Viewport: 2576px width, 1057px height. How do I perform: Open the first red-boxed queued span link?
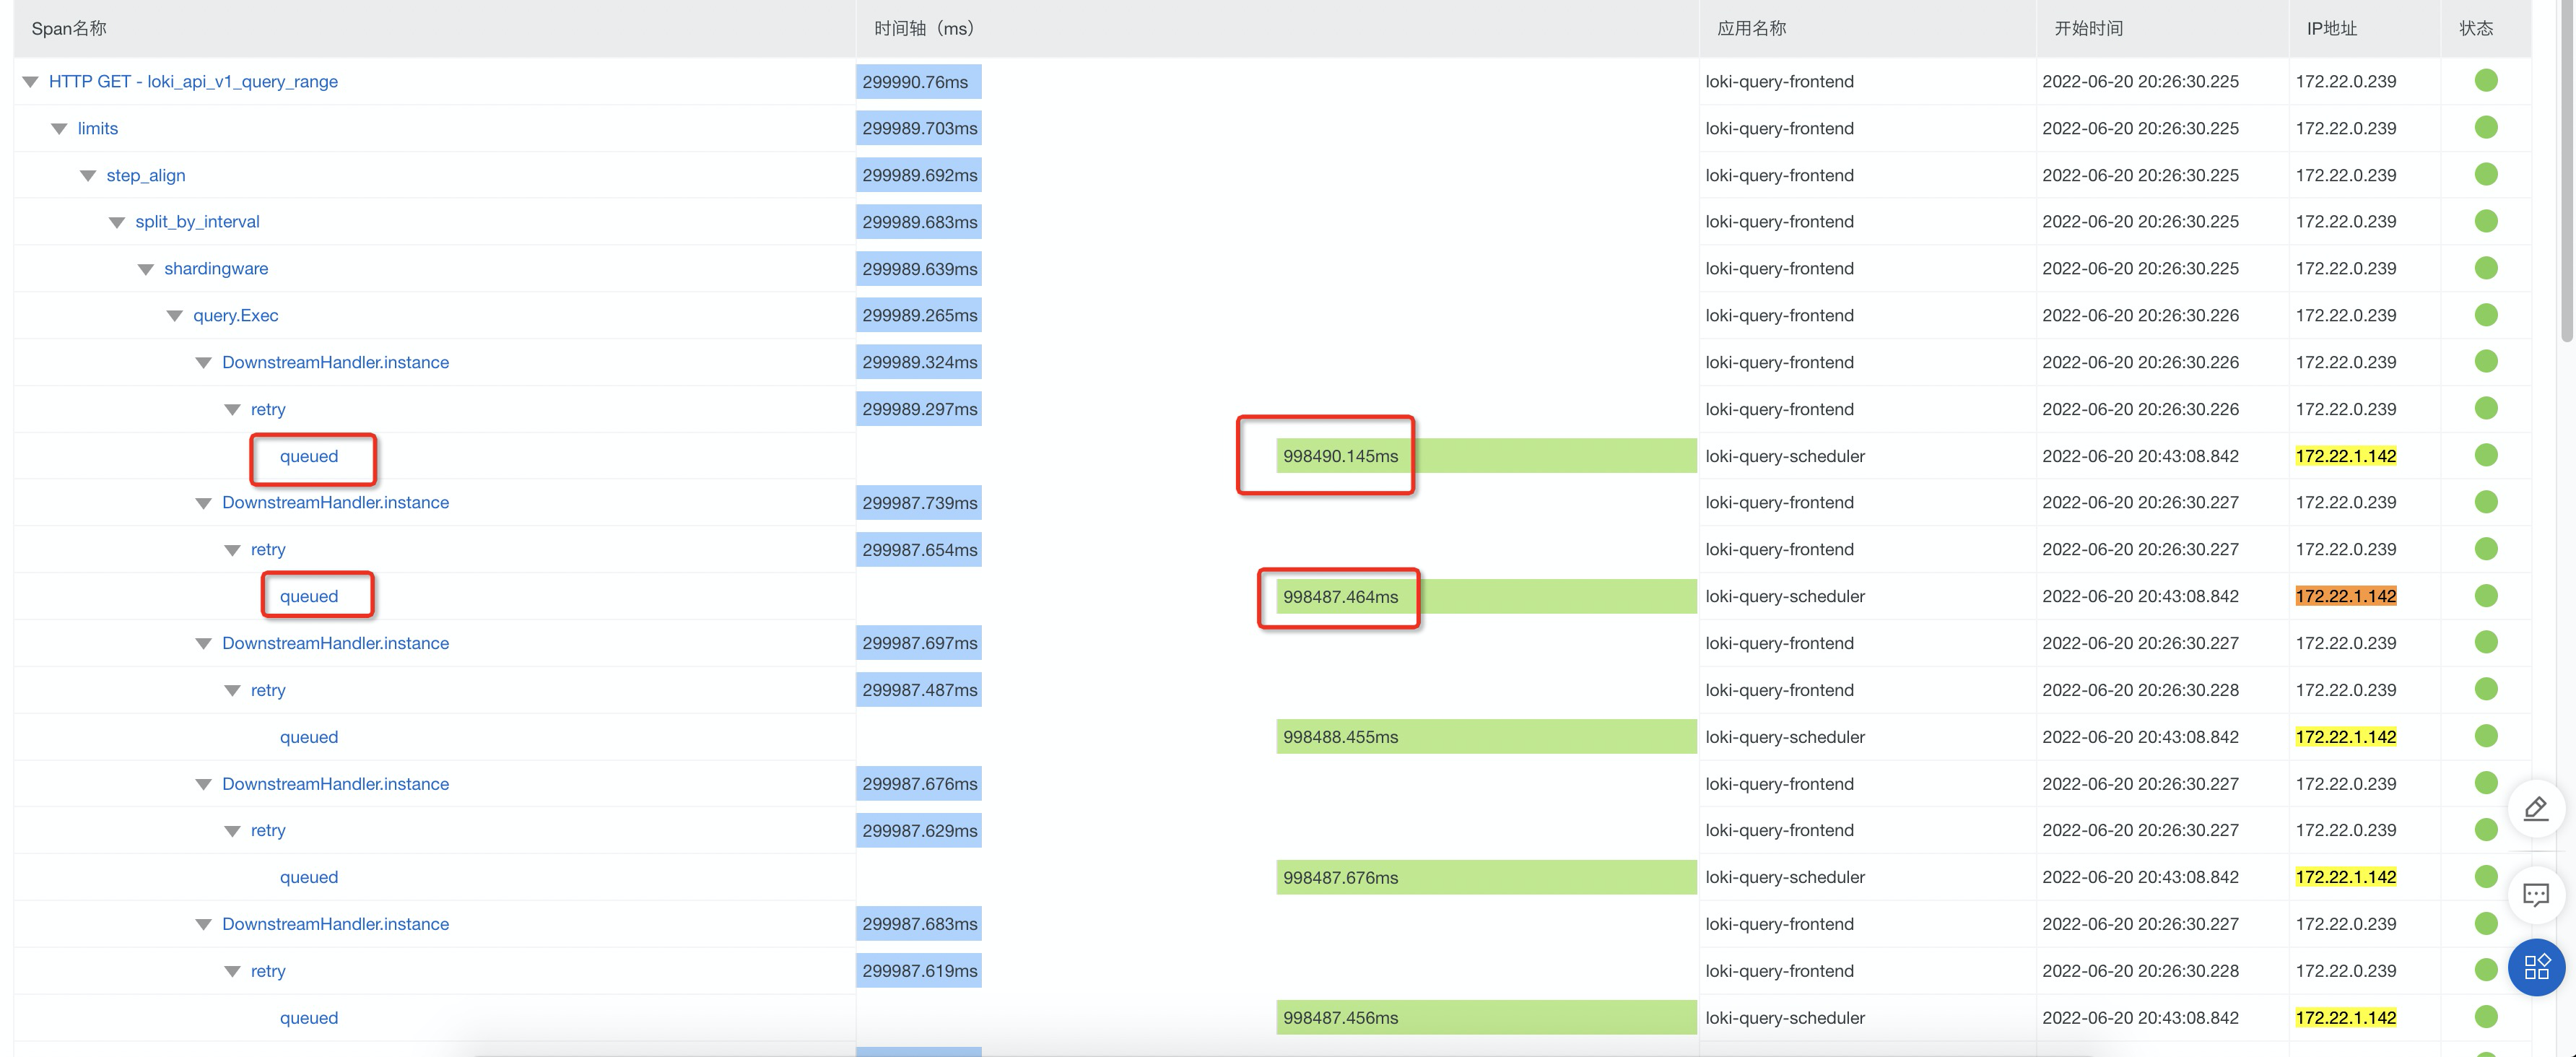[309, 456]
